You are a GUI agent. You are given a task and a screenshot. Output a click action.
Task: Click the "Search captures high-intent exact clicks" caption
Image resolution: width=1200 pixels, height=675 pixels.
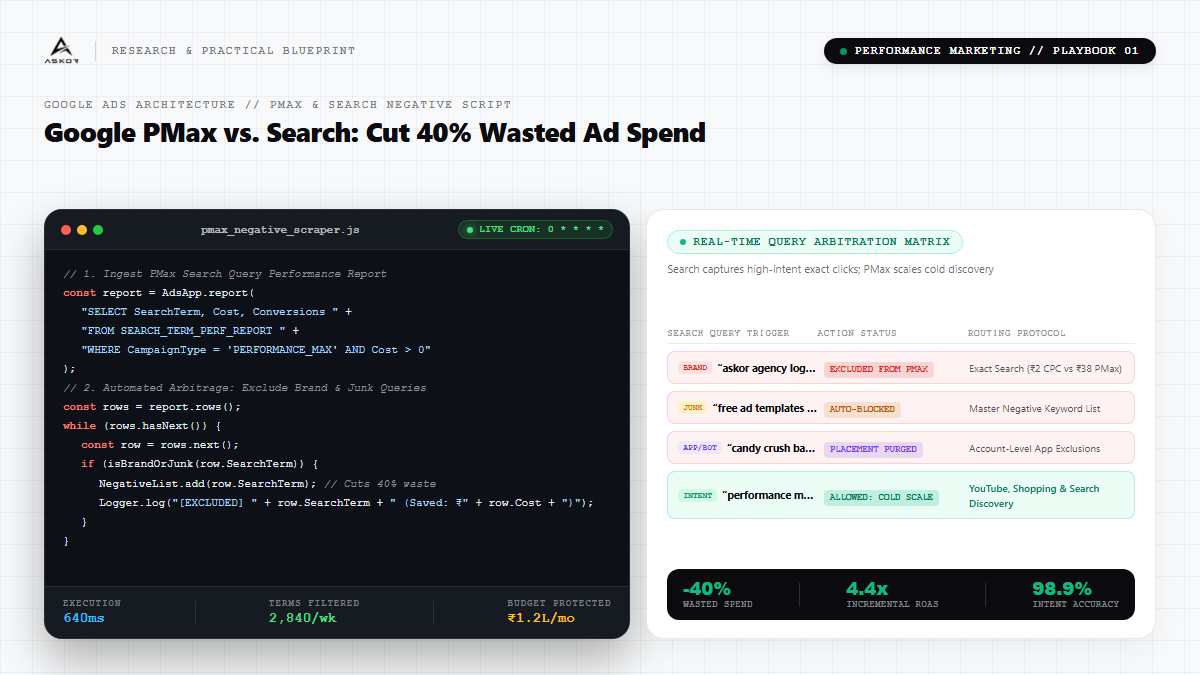point(830,269)
